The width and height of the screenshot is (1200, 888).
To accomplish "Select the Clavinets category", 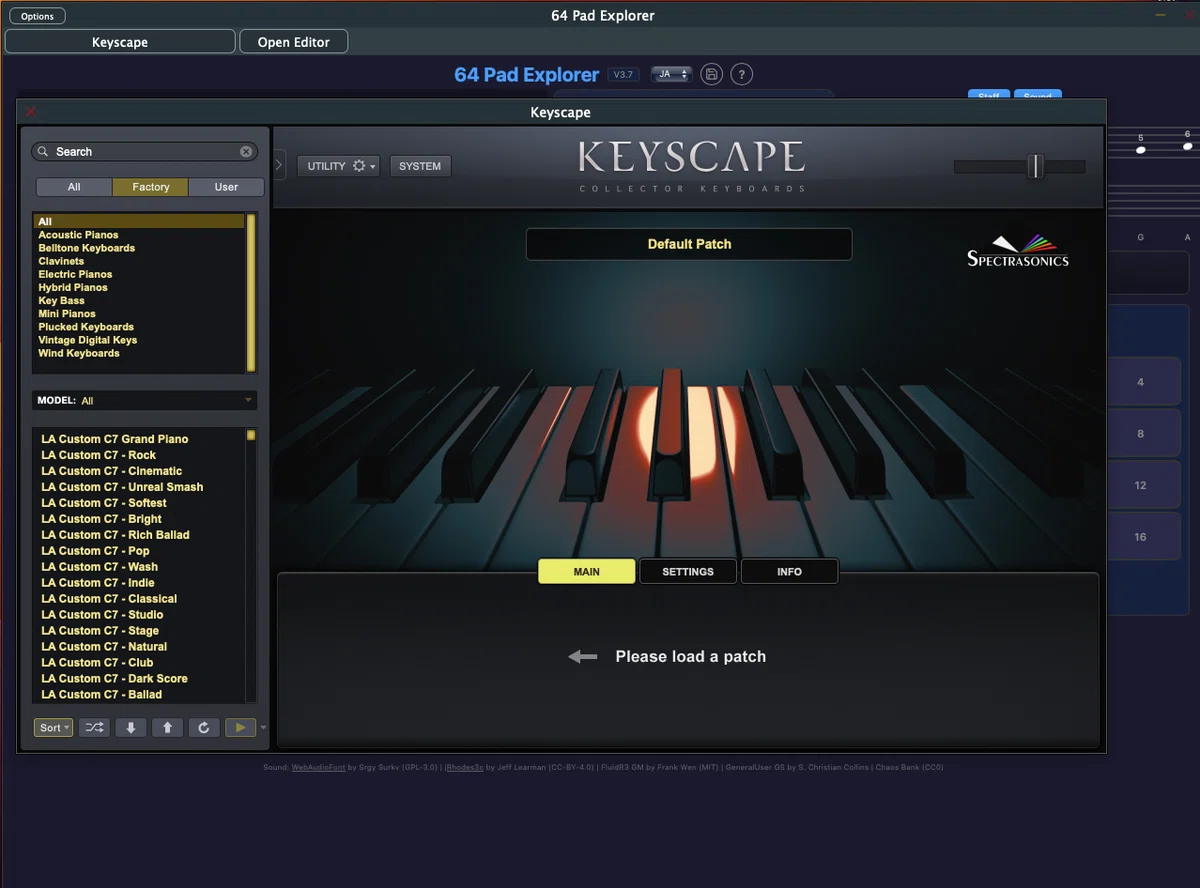I will tap(61, 261).
